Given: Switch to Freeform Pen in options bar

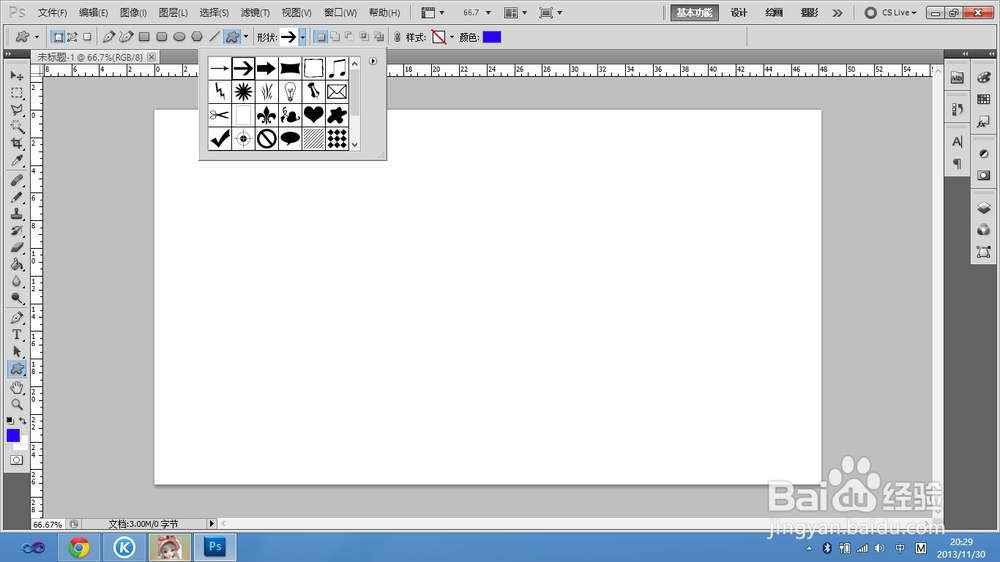Looking at the screenshot, I should pos(126,37).
